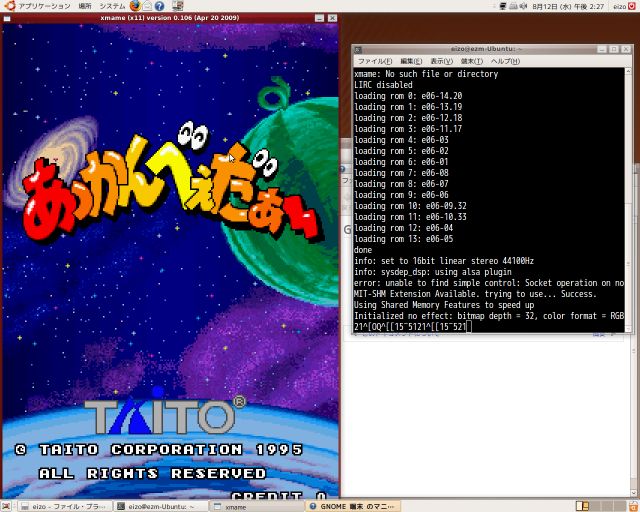Image resolution: width=640 pixels, height=512 pixels.
Task: Click terminal line 'Using Shared Memory Features to speed up'
Action: 444,305
